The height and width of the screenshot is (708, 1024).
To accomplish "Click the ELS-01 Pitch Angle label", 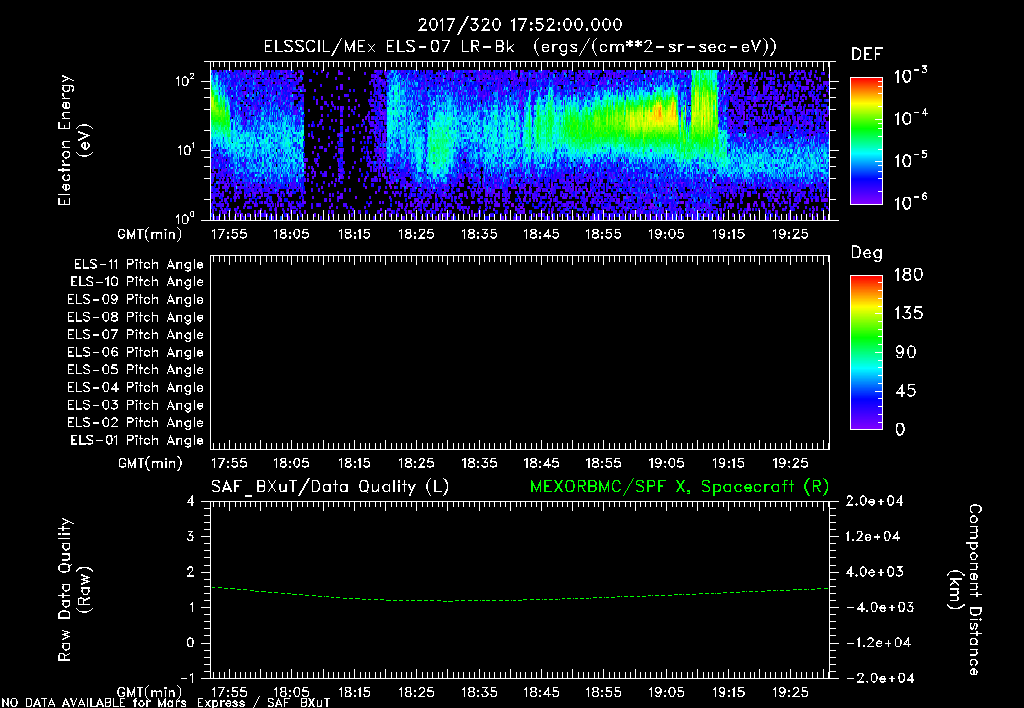I will click(137, 440).
